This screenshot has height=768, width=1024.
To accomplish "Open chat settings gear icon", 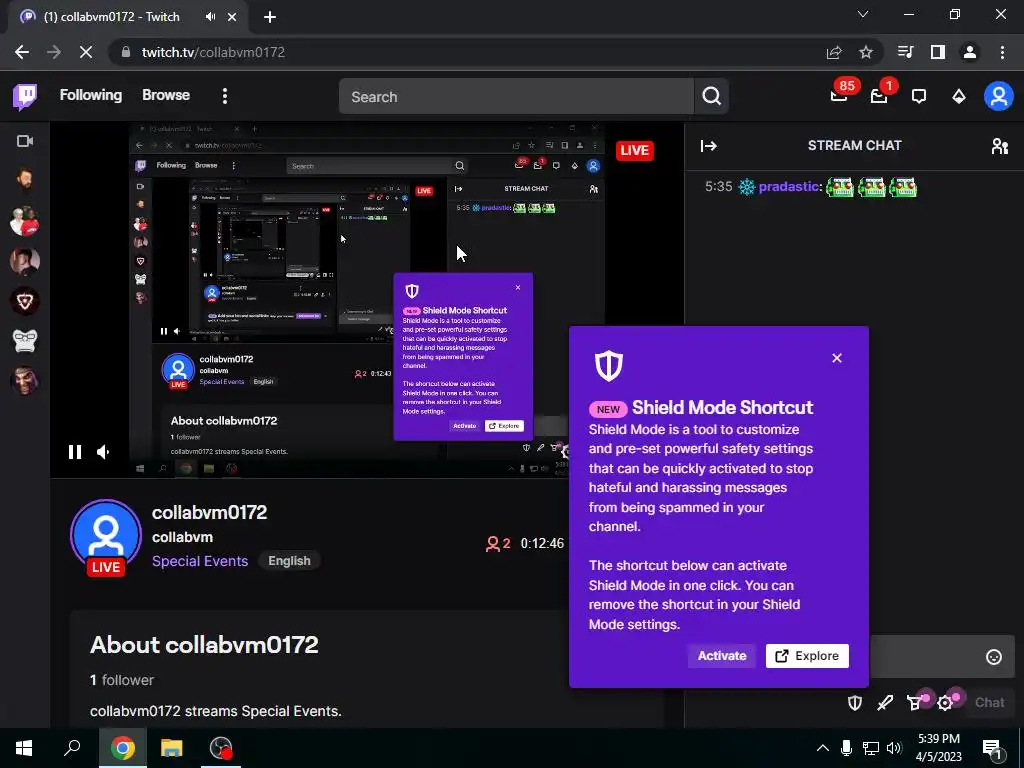I will click(x=945, y=703).
